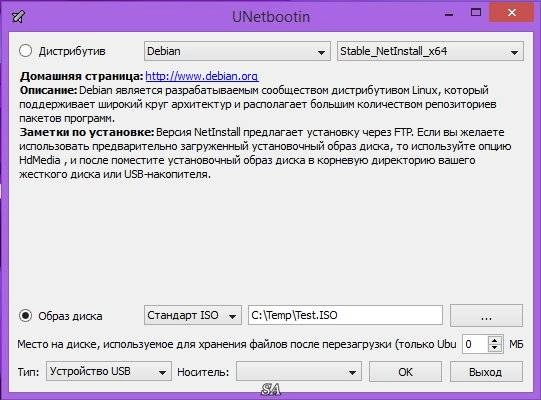Click the МБ persistent space value field
This screenshot has height=400, width=541.
pos(475,344)
